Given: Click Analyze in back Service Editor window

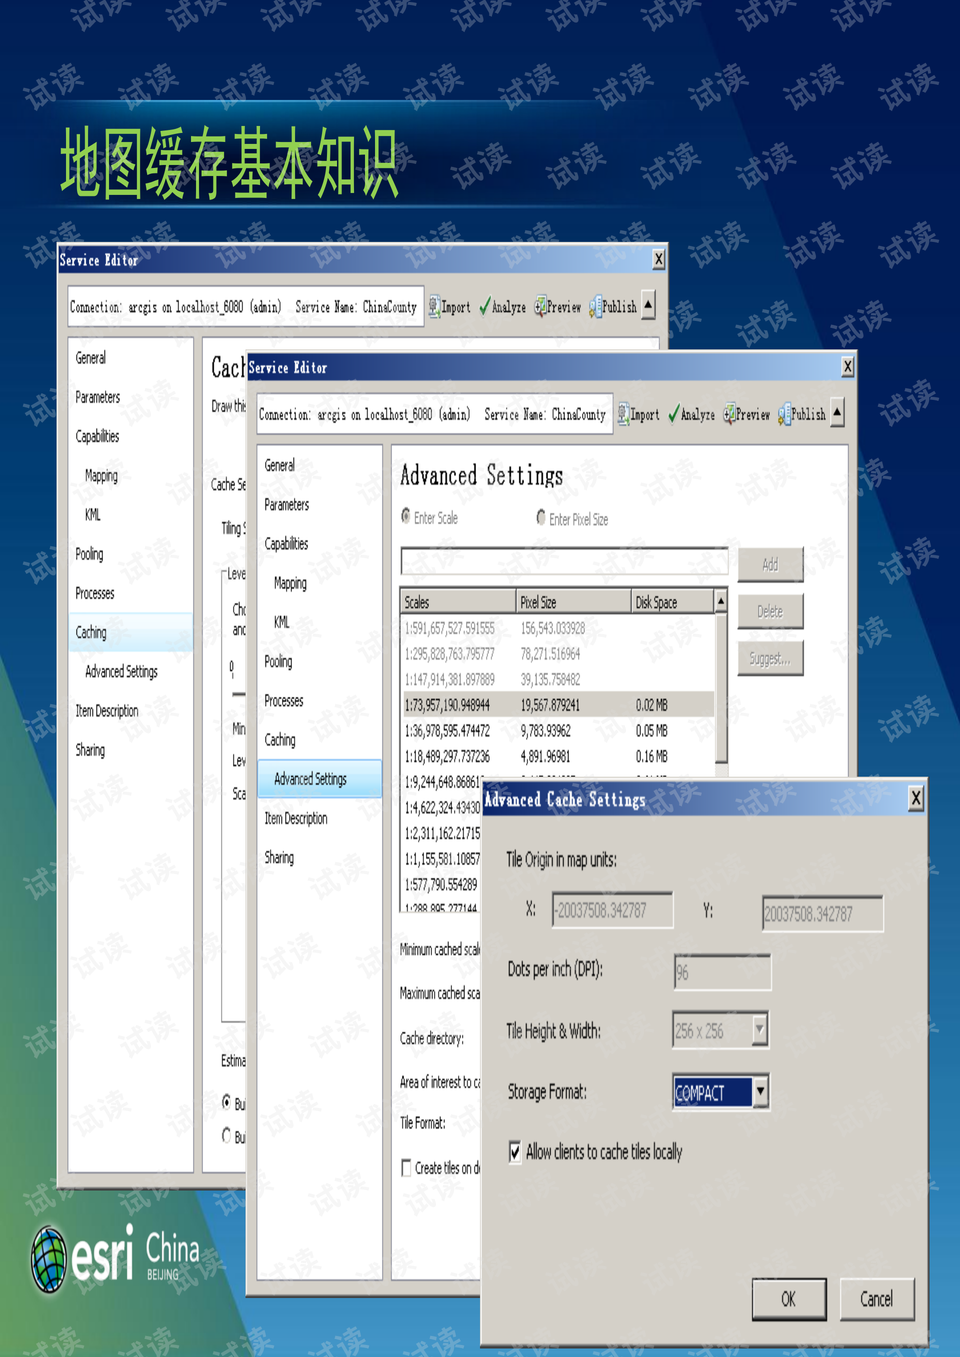Looking at the screenshot, I should click(485, 307).
